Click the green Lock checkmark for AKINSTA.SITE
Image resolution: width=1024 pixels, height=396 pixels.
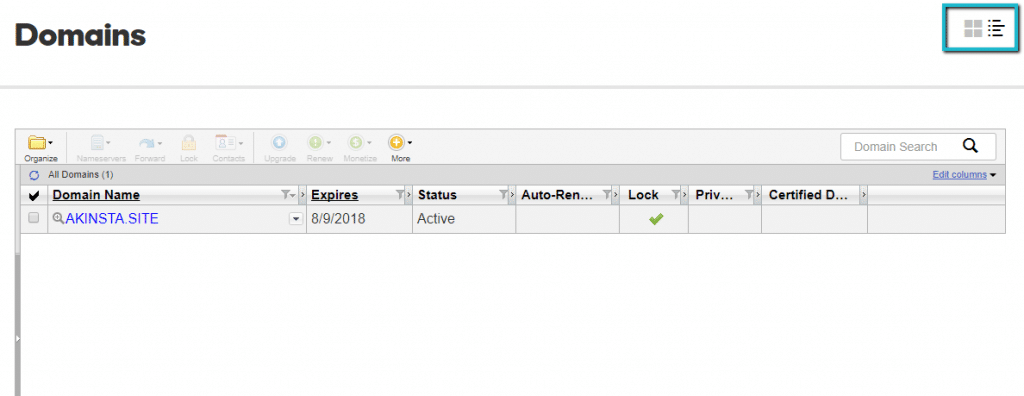[656, 220]
